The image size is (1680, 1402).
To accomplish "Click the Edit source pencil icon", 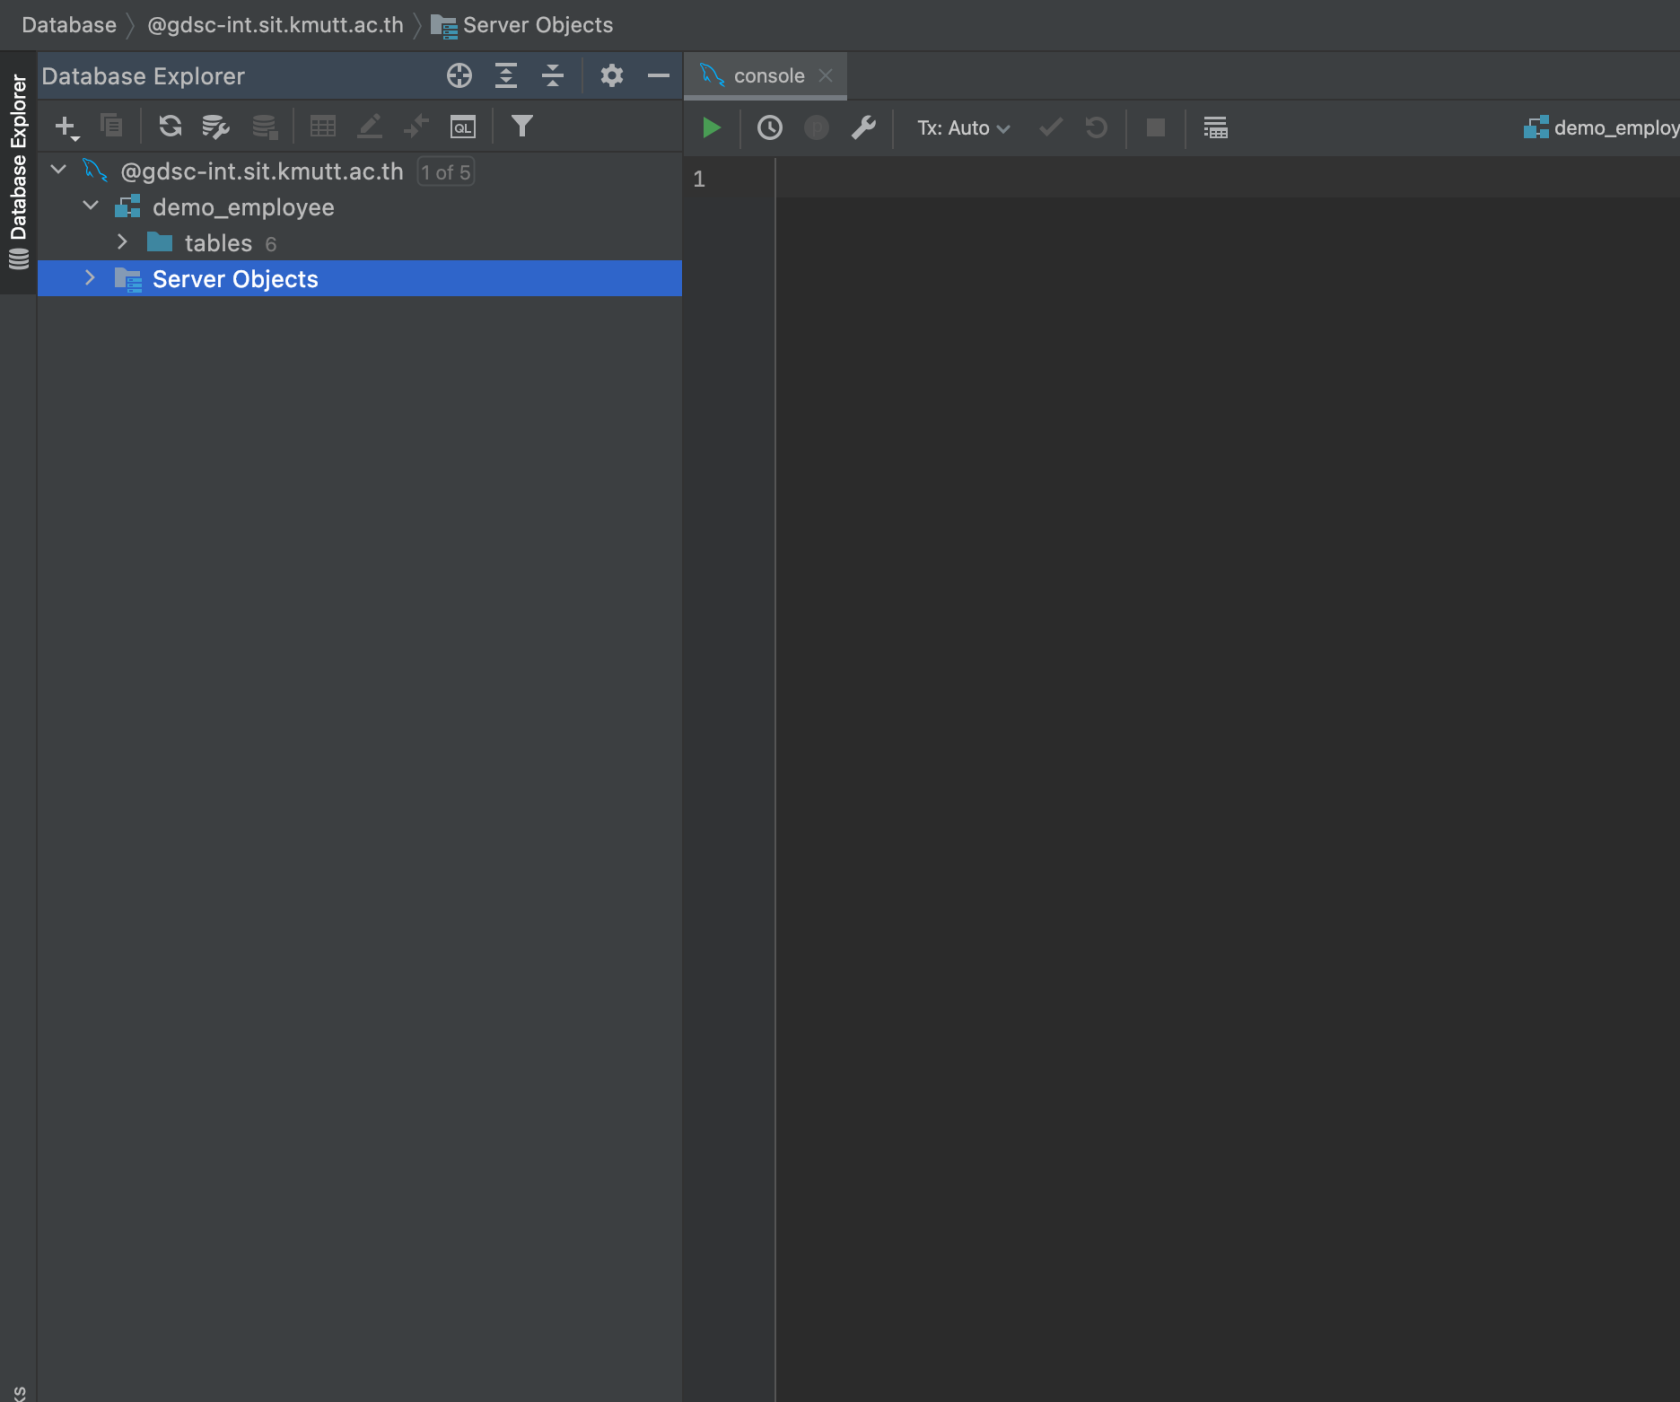I will tap(370, 126).
